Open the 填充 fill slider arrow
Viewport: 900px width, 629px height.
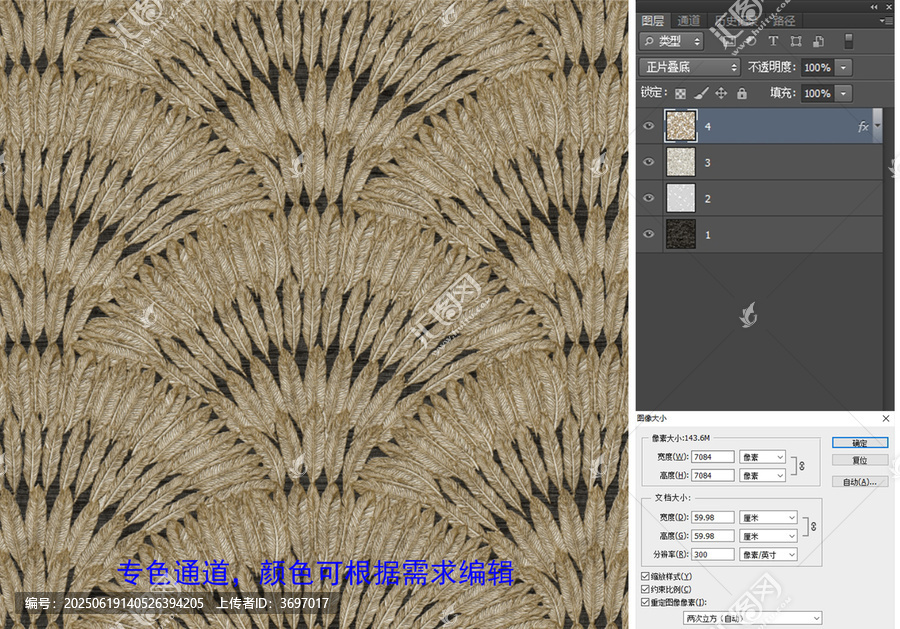(x=843, y=93)
